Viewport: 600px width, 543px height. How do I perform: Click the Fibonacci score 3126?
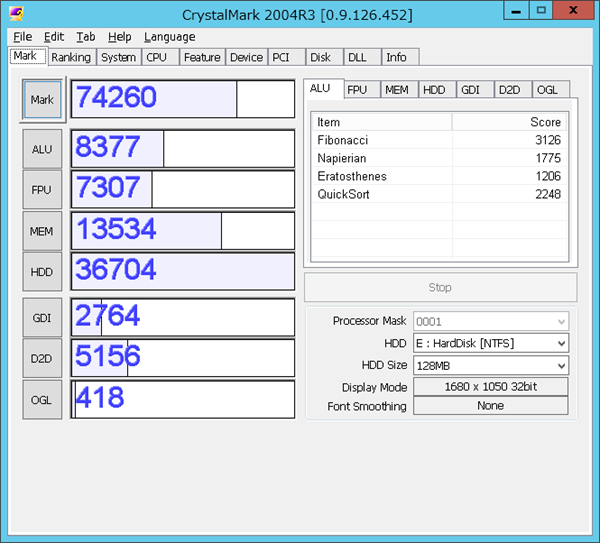[548, 140]
